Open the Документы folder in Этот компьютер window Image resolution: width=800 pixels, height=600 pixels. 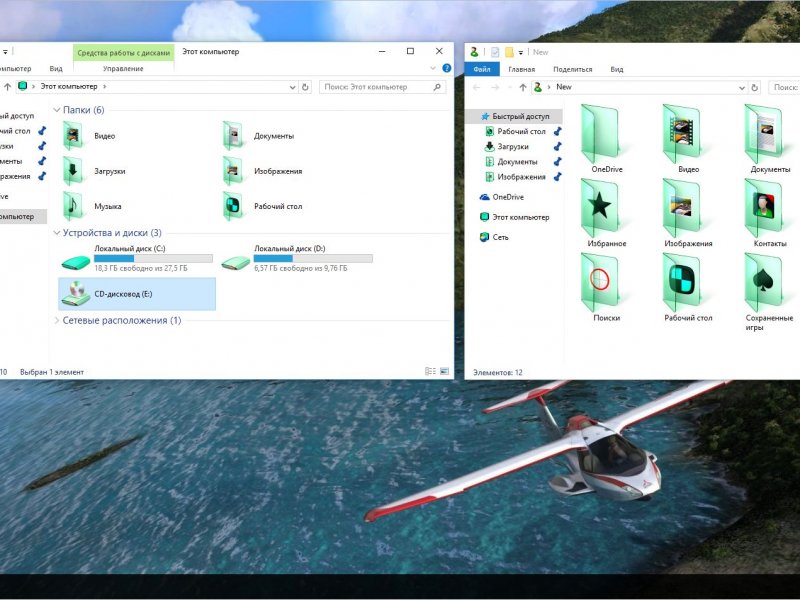pos(258,136)
